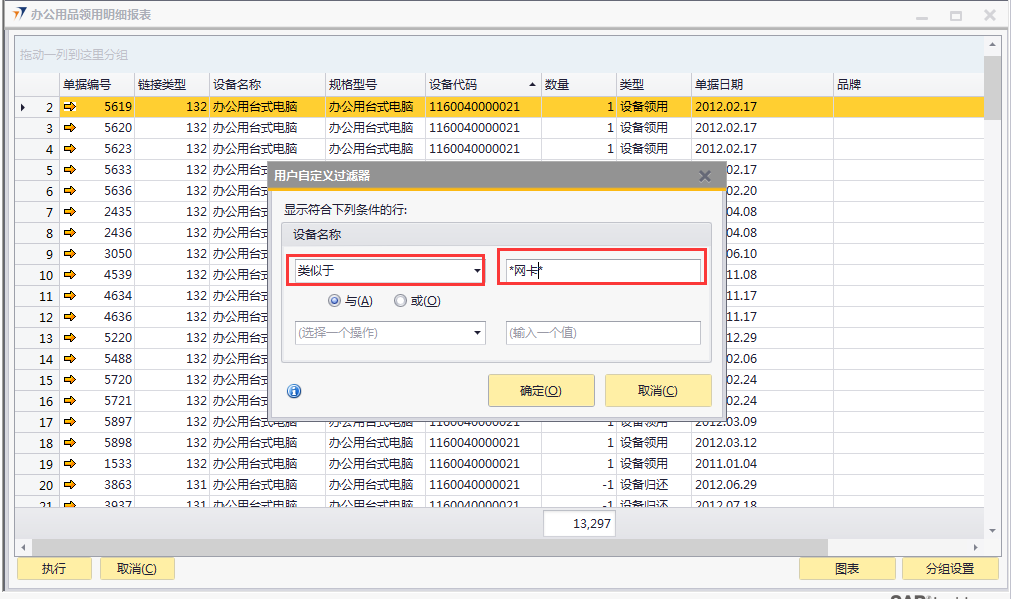Open 分组设置 at the bottom right

(x=949, y=569)
